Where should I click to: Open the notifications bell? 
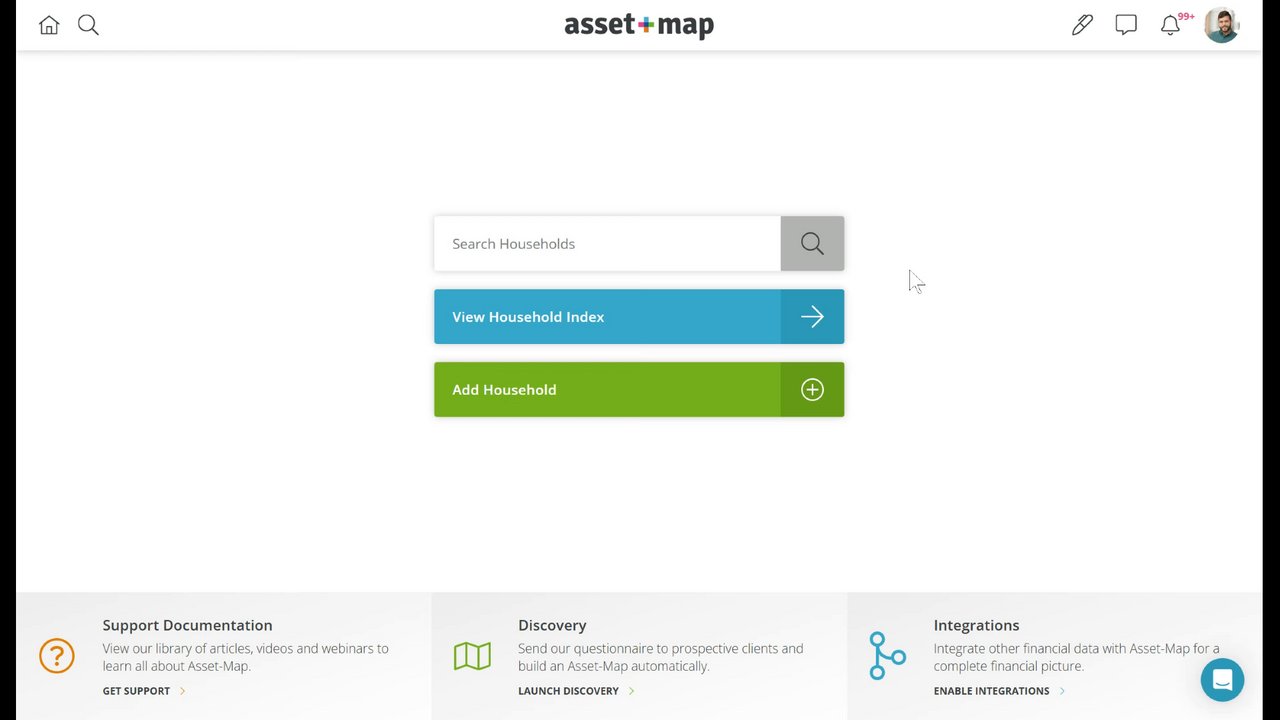point(1170,26)
